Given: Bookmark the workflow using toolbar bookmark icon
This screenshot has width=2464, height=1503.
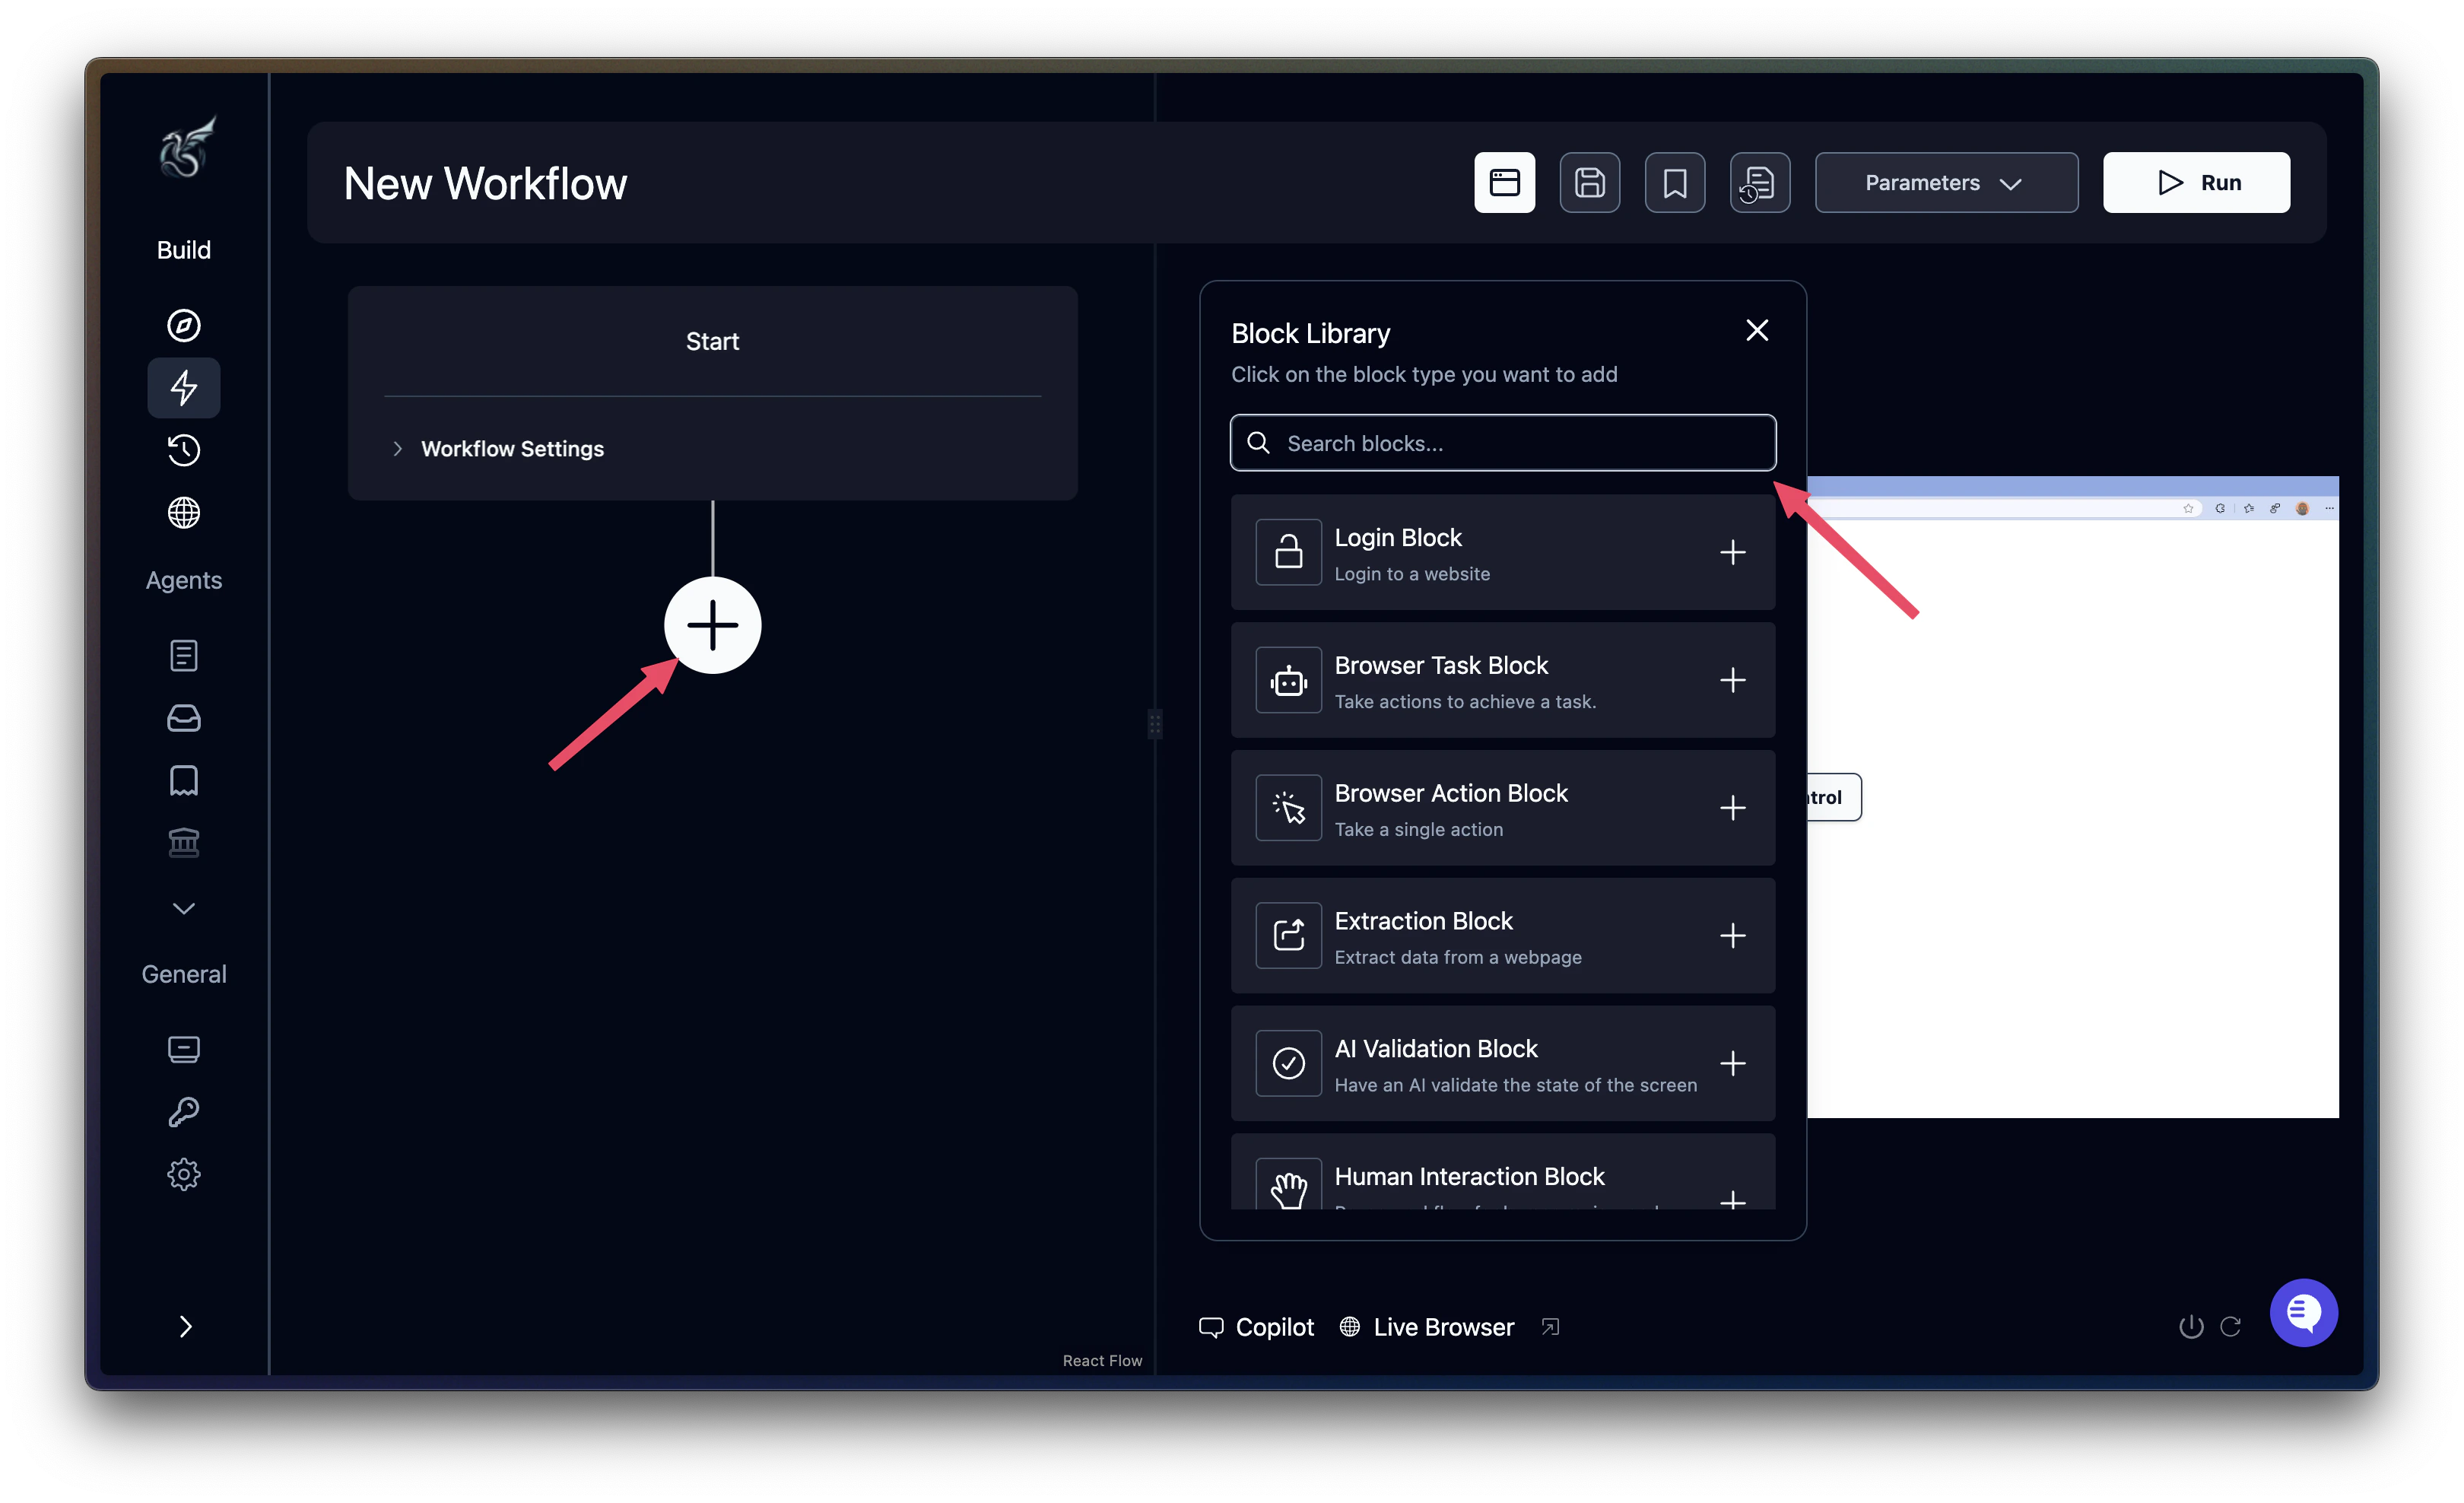Looking at the screenshot, I should [1675, 182].
